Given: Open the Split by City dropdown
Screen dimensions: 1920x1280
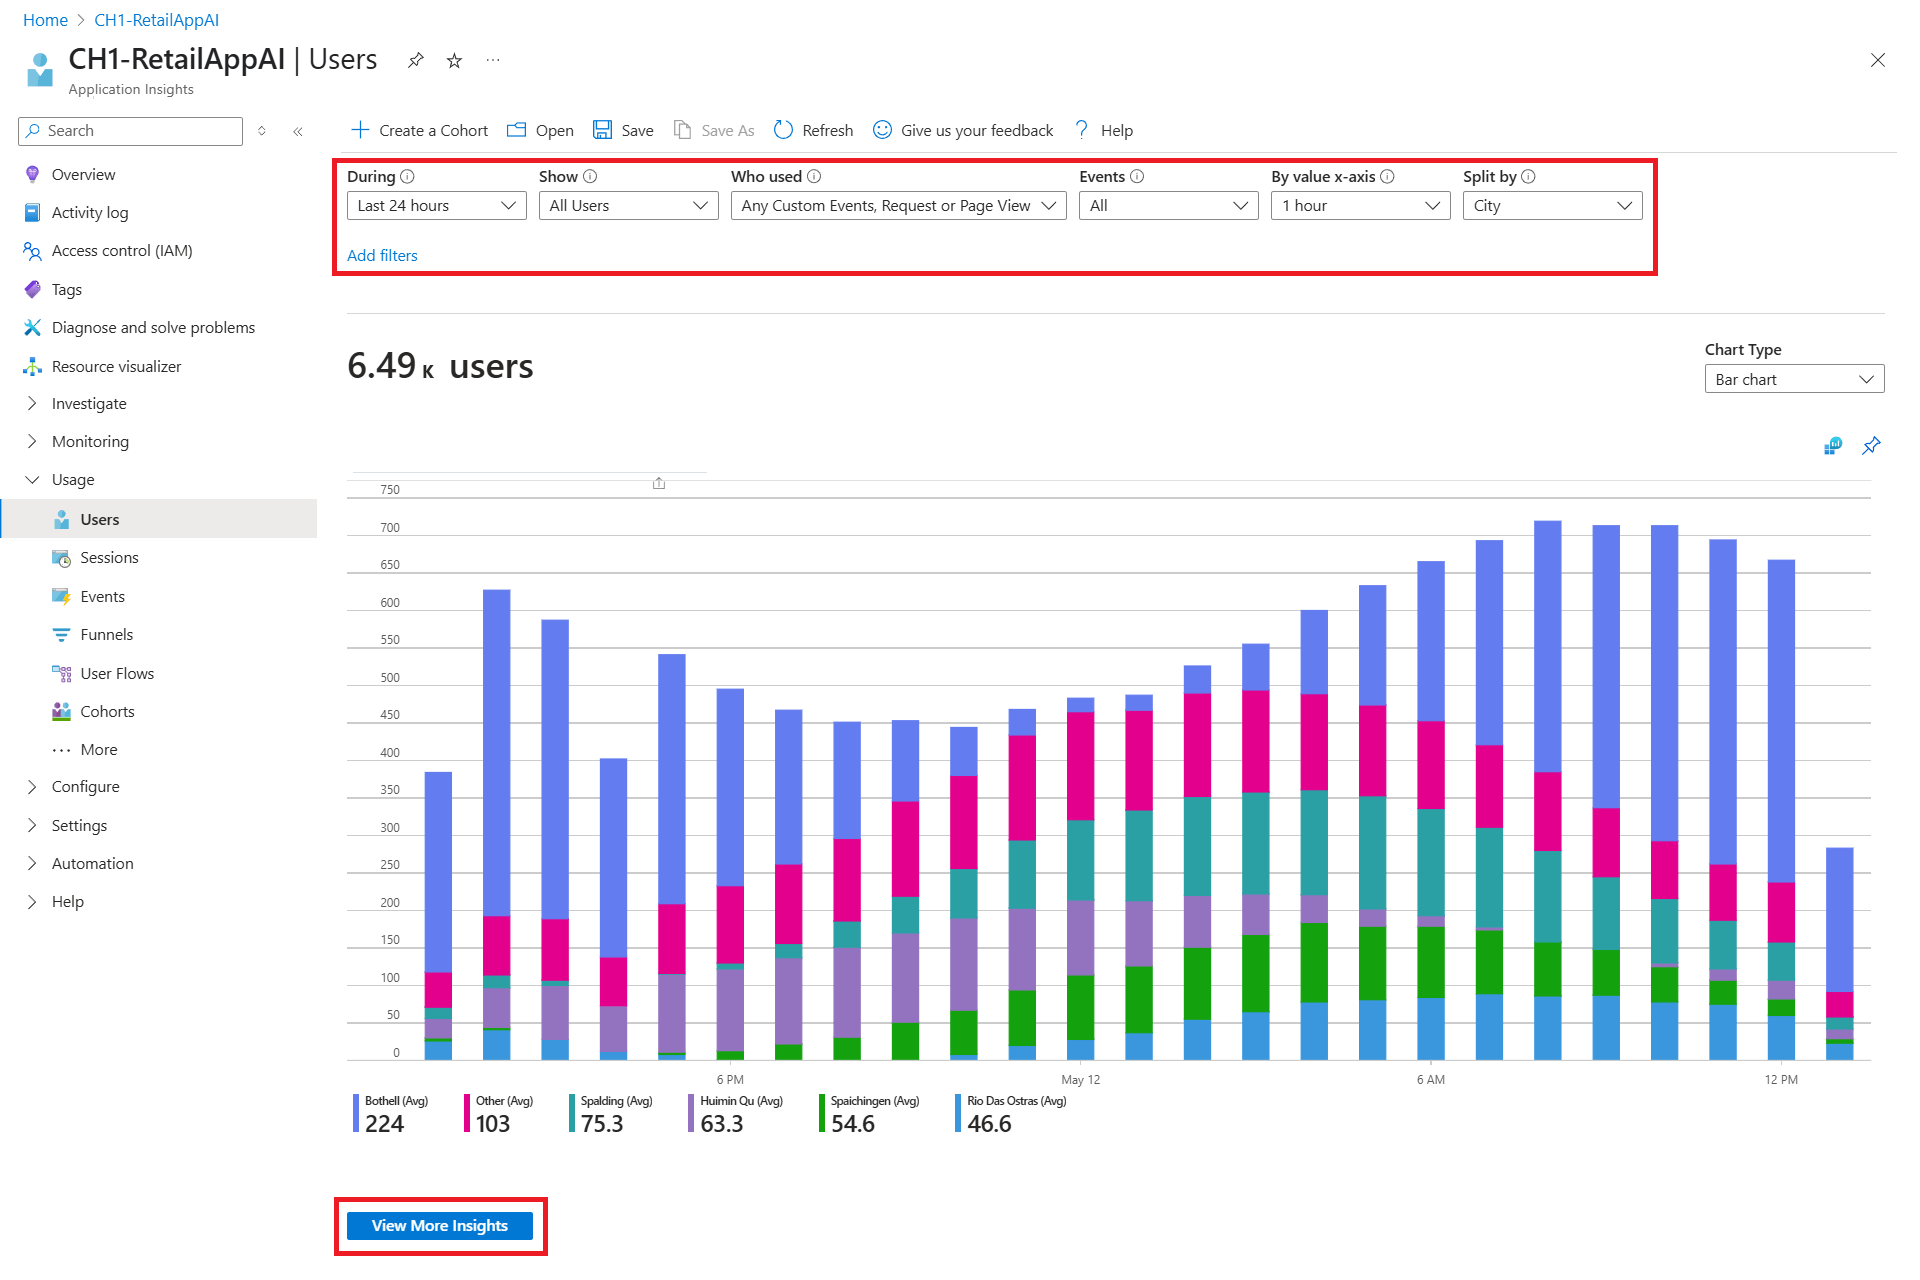Looking at the screenshot, I should 1551,206.
